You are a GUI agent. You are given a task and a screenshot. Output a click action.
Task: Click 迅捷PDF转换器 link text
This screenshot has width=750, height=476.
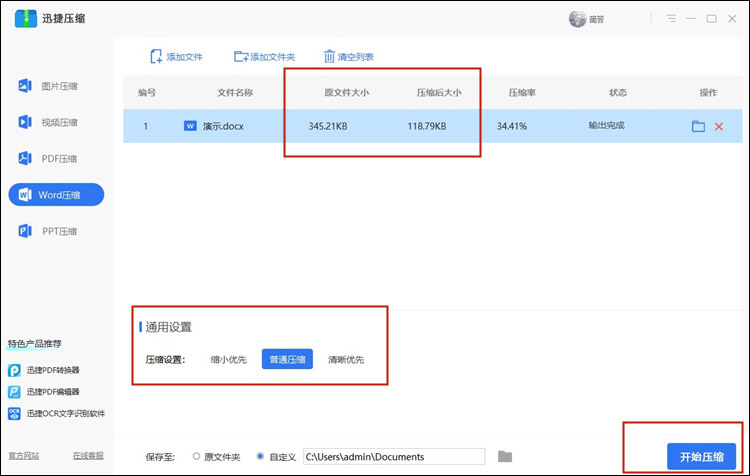tap(53, 370)
